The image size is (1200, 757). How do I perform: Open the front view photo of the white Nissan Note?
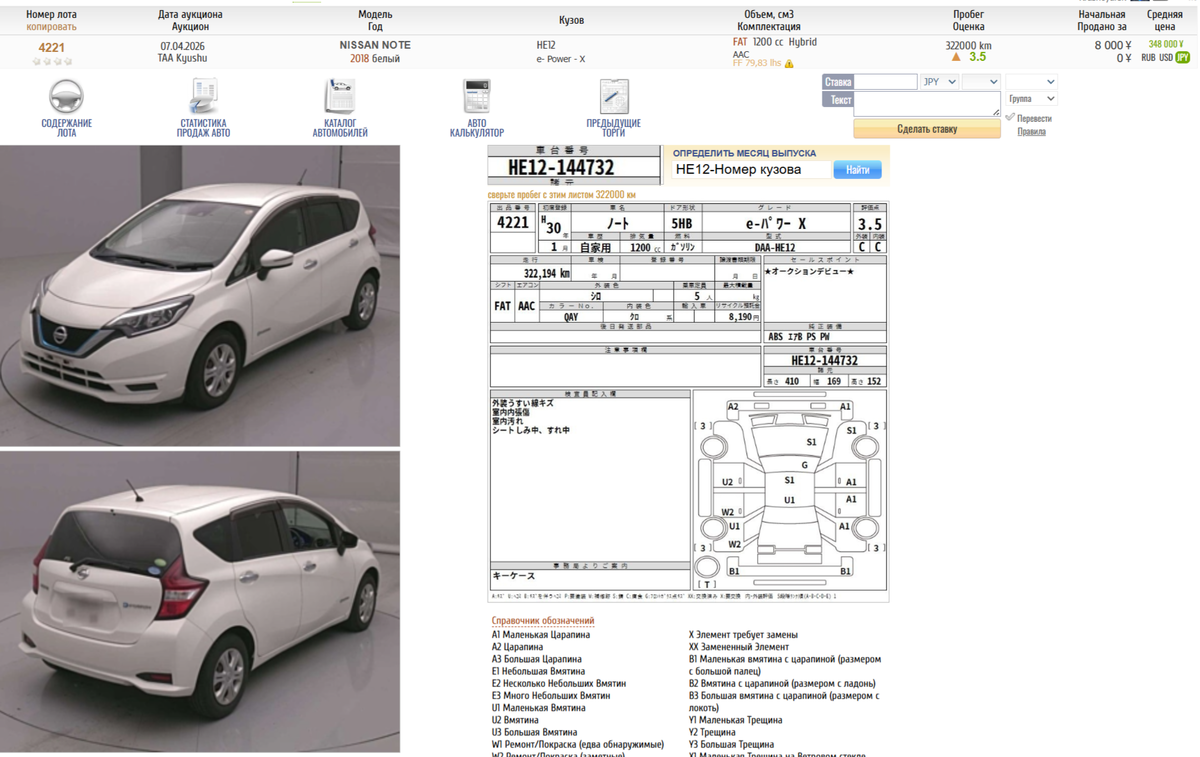(200, 295)
